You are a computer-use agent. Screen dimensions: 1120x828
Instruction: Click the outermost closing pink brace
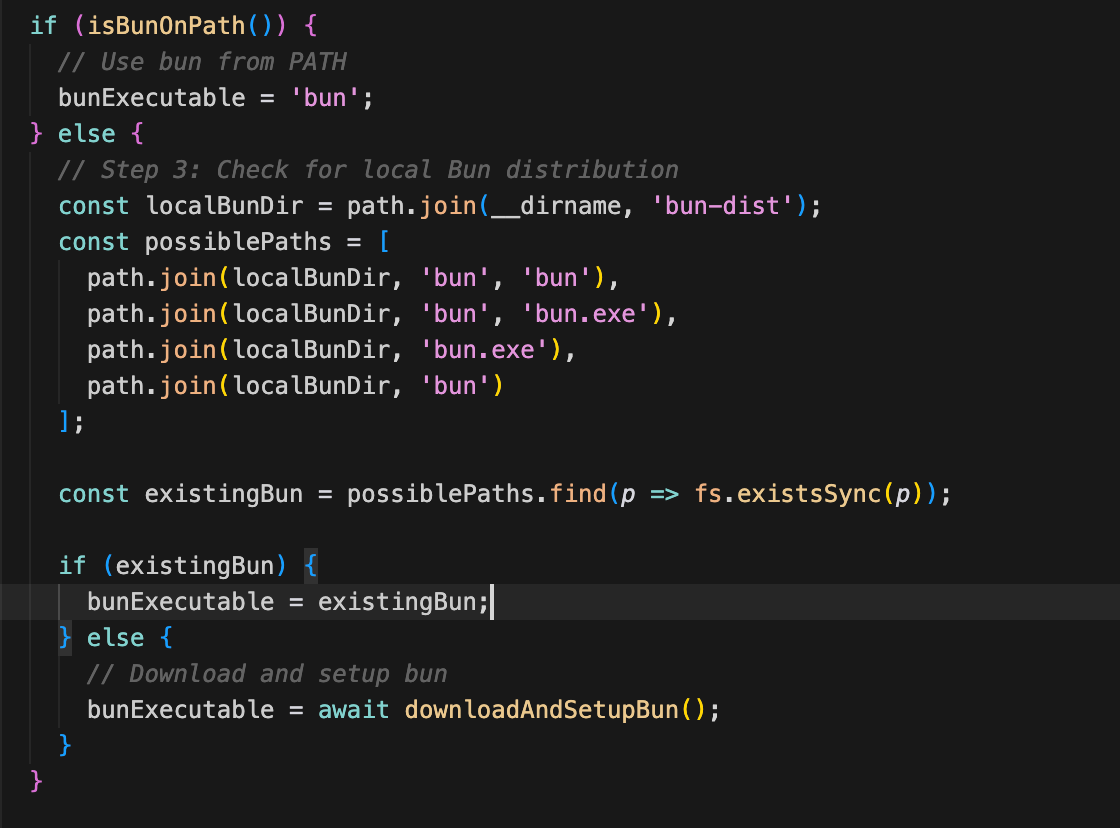pos(36,781)
